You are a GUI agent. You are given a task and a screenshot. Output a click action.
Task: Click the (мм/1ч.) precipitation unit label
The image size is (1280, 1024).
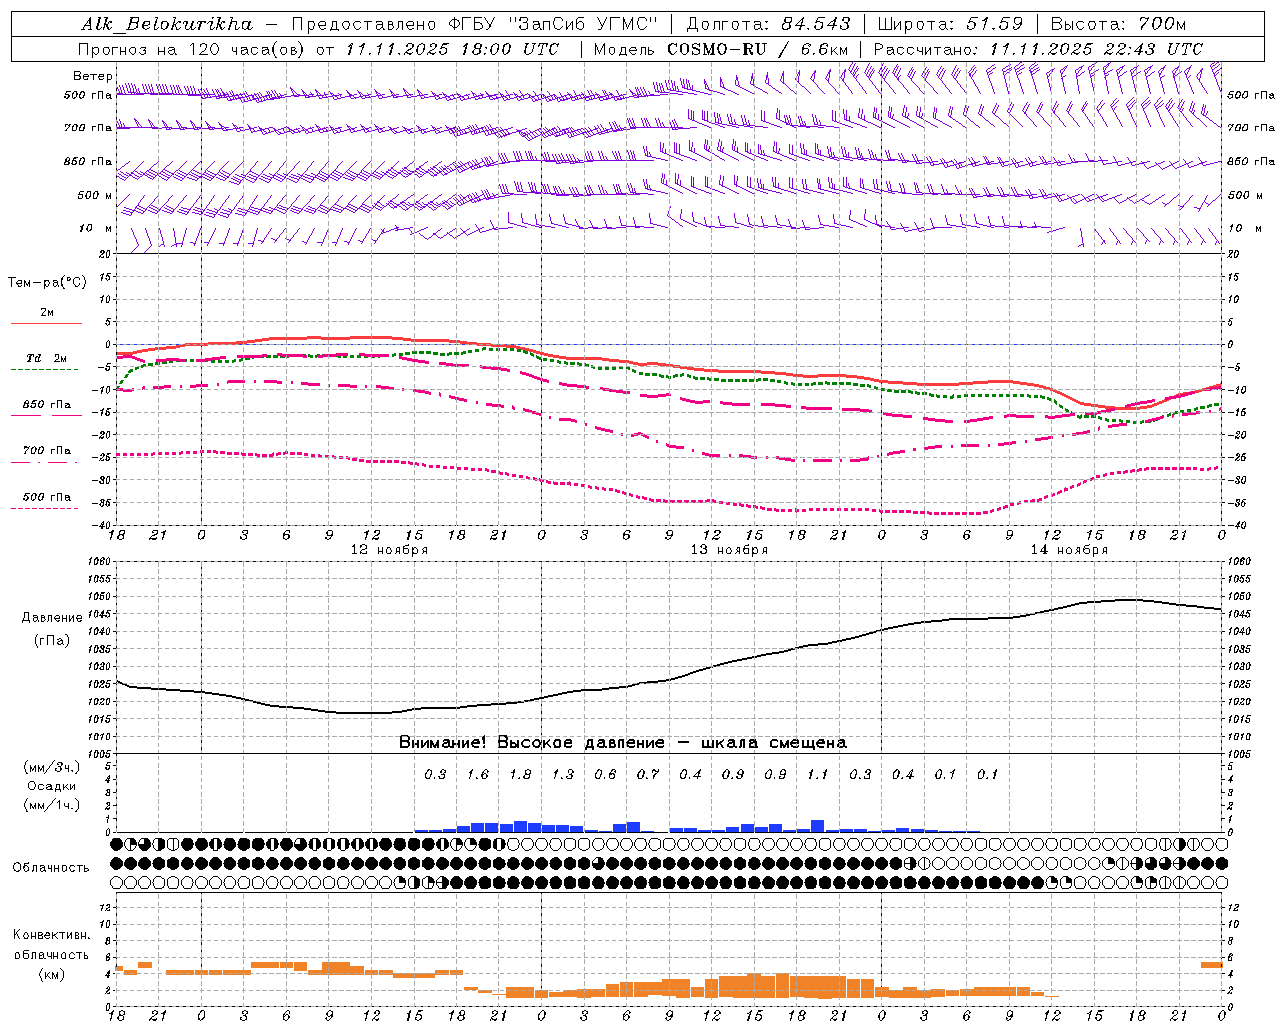pyautogui.click(x=52, y=805)
